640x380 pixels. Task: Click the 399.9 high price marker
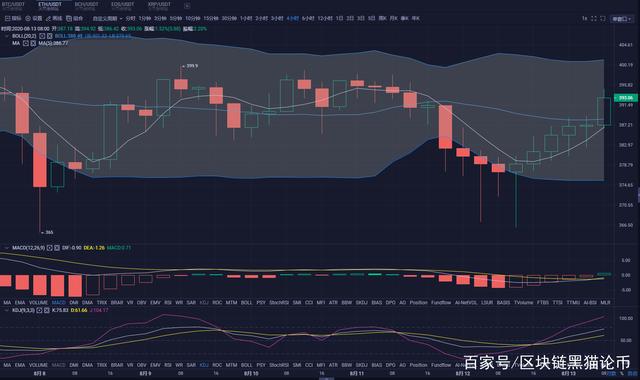coord(190,66)
